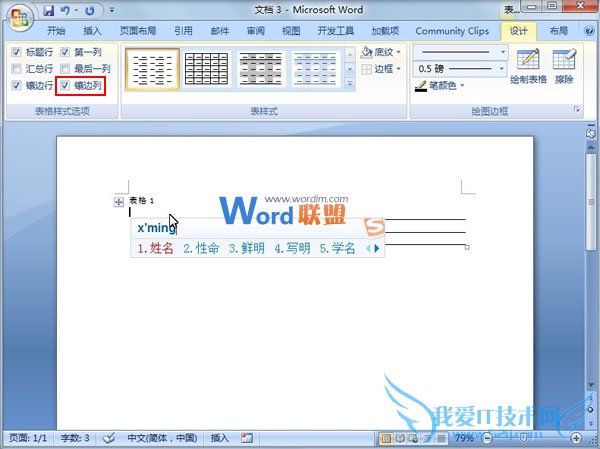Switch to Draft view
Image resolution: width=600 pixels, height=449 pixels.
click(x=441, y=438)
